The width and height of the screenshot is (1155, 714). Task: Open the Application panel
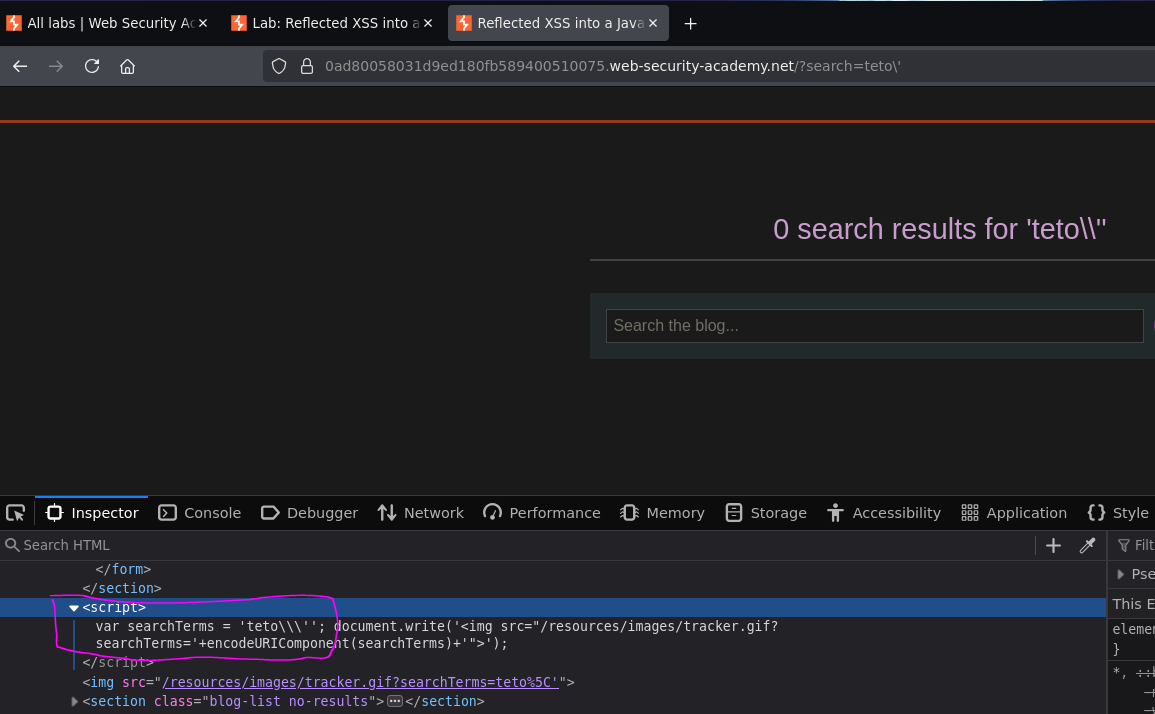(x=1014, y=513)
